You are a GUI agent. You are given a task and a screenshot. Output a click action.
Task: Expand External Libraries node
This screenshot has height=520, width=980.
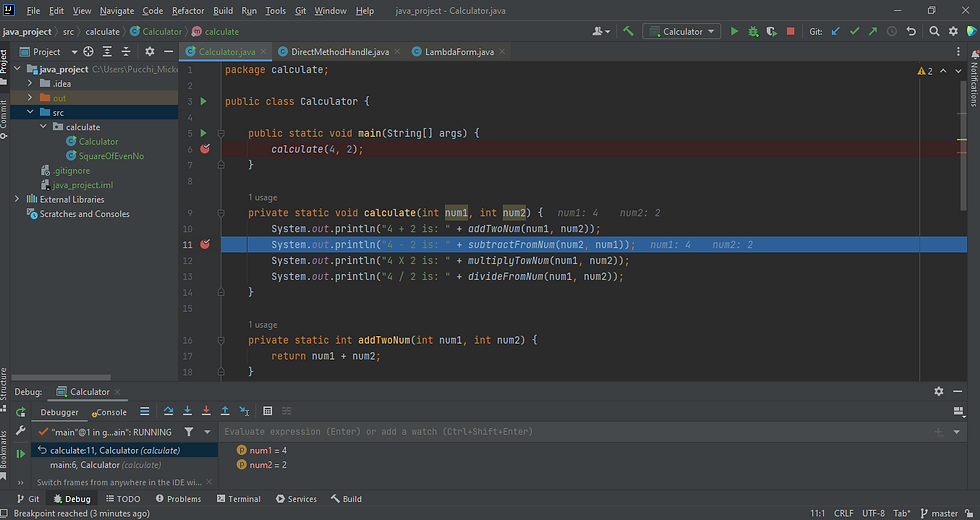click(17, 199)
